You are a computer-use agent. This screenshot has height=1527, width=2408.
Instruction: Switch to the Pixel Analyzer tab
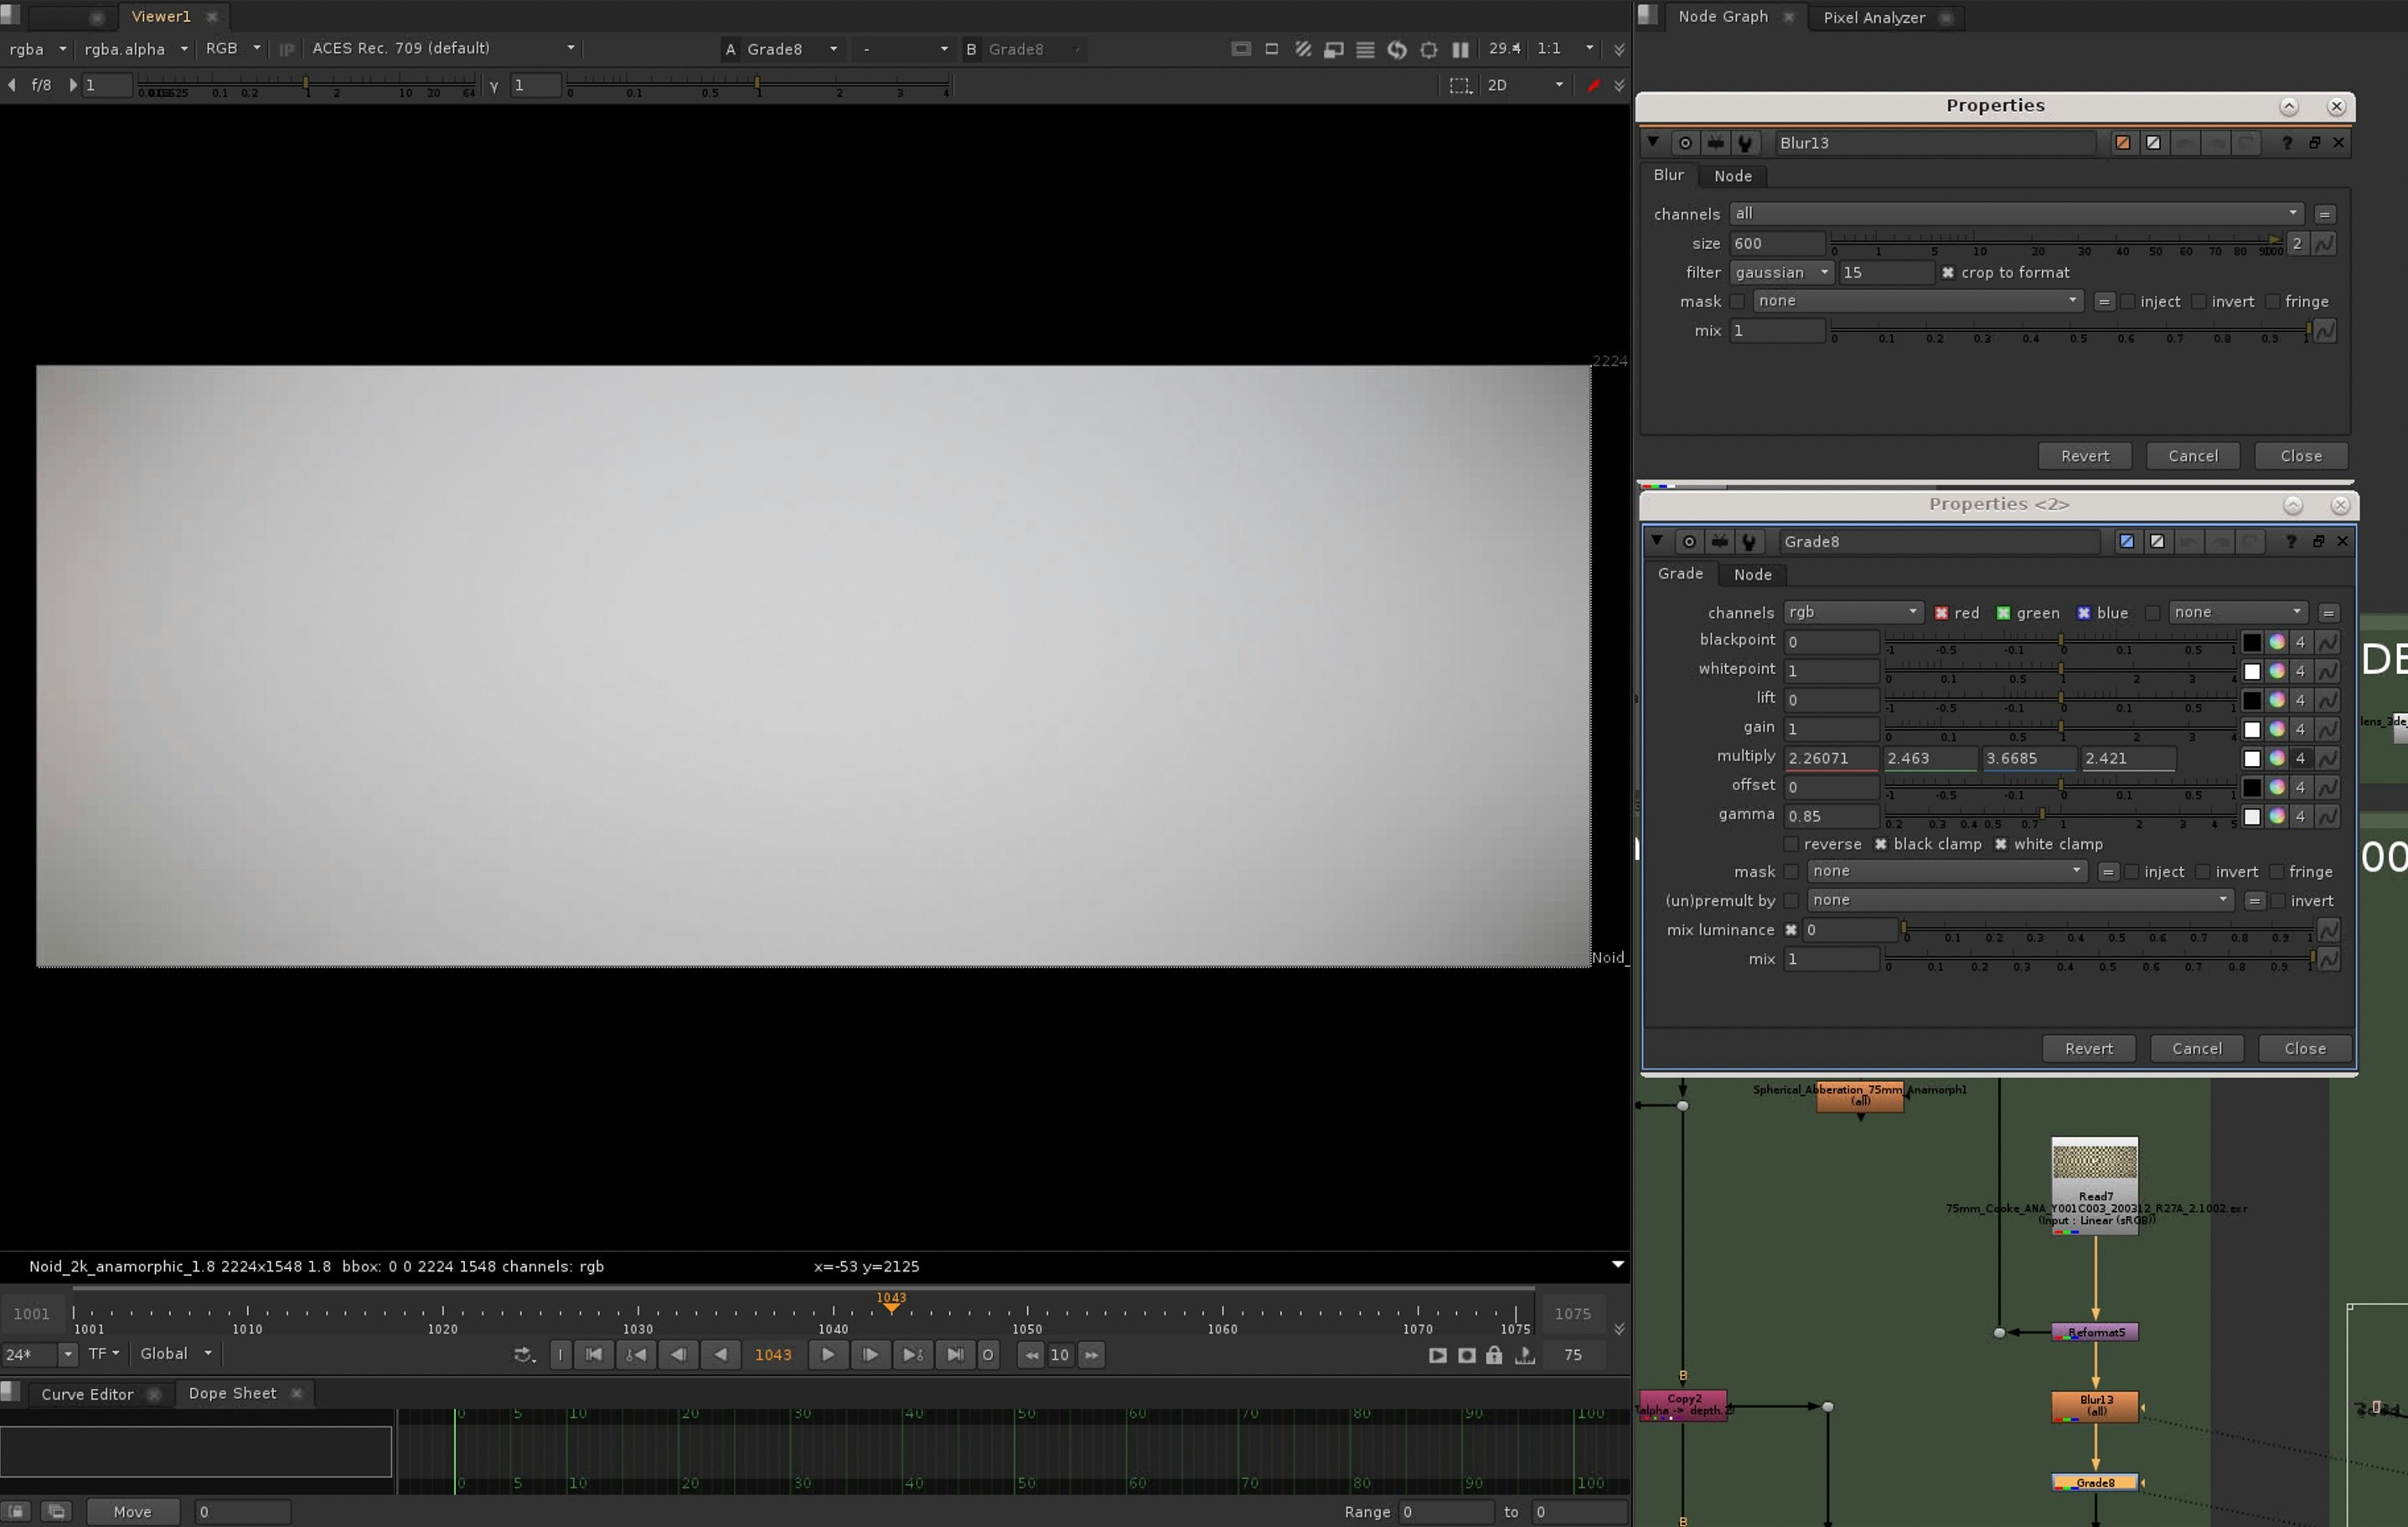[1873, 17]
